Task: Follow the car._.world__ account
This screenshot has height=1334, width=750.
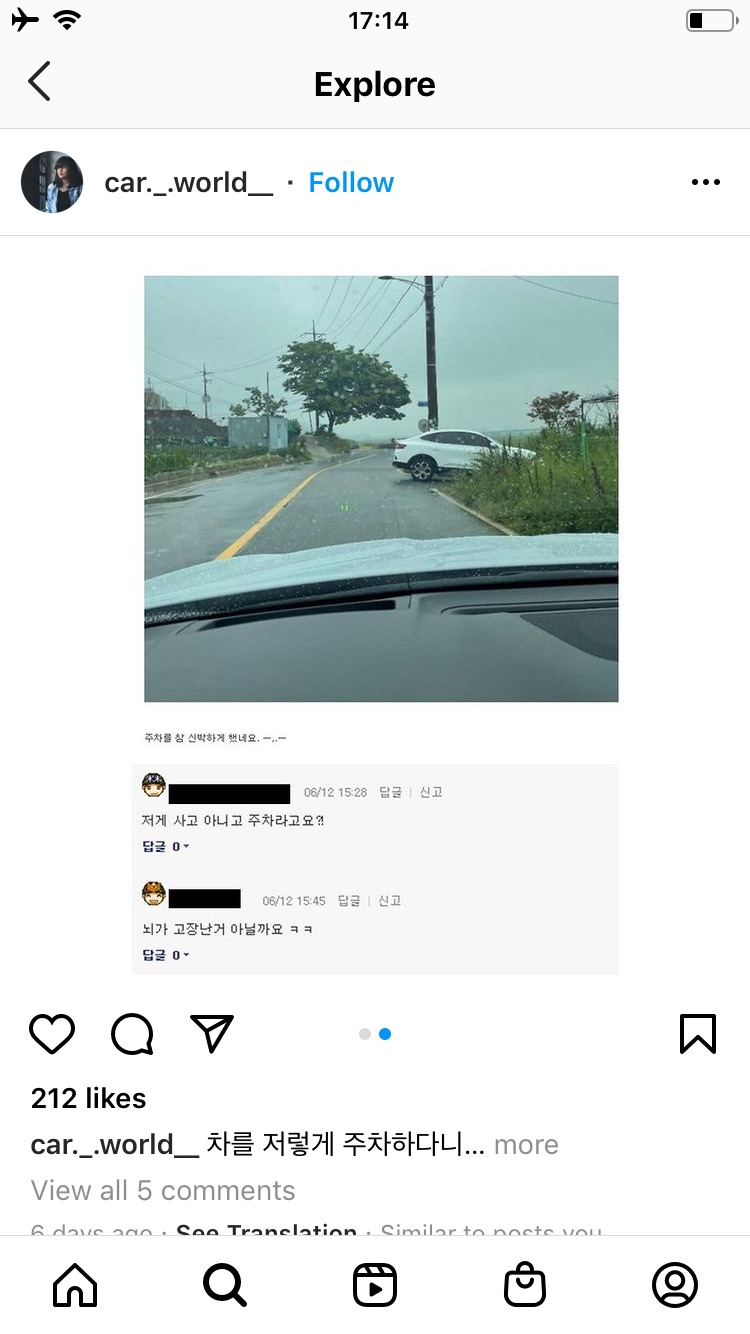Action: (x=351, y=182)
